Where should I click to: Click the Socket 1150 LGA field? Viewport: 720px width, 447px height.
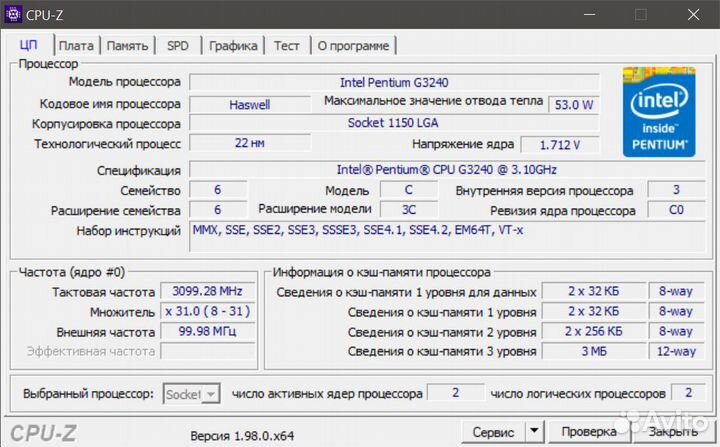coord(394,123)
